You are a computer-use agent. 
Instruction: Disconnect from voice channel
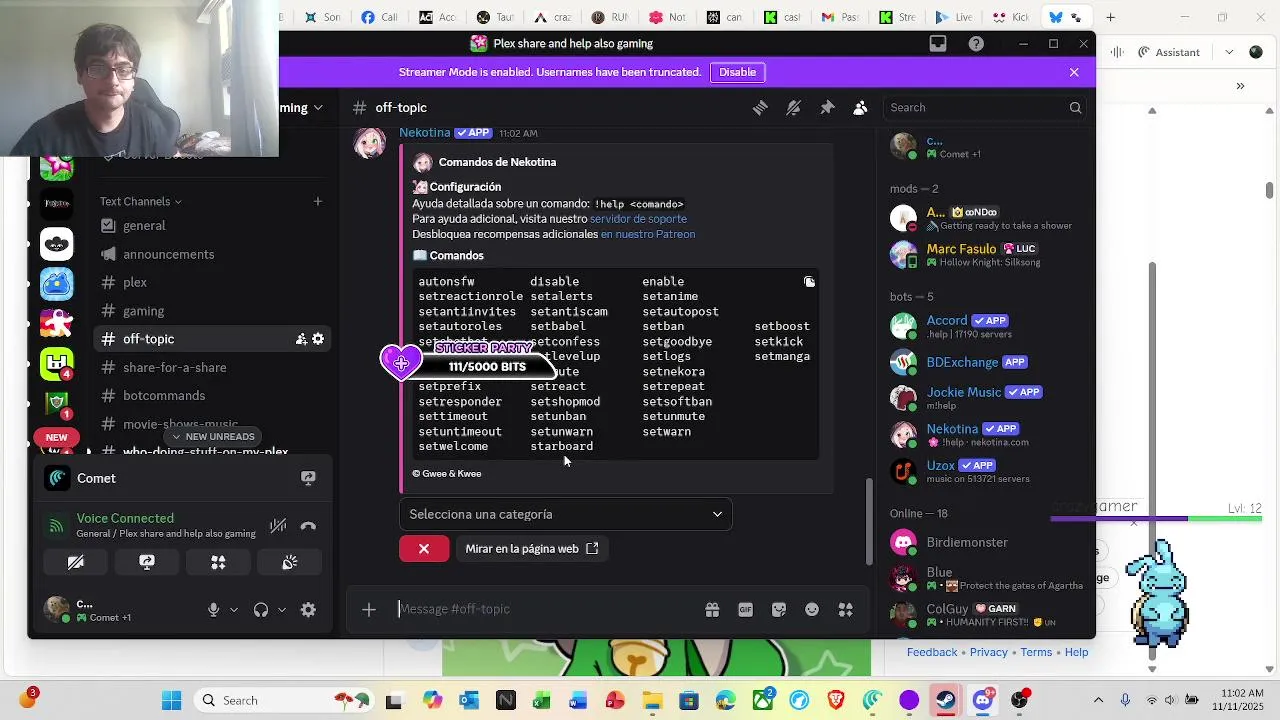pos(308,526)
